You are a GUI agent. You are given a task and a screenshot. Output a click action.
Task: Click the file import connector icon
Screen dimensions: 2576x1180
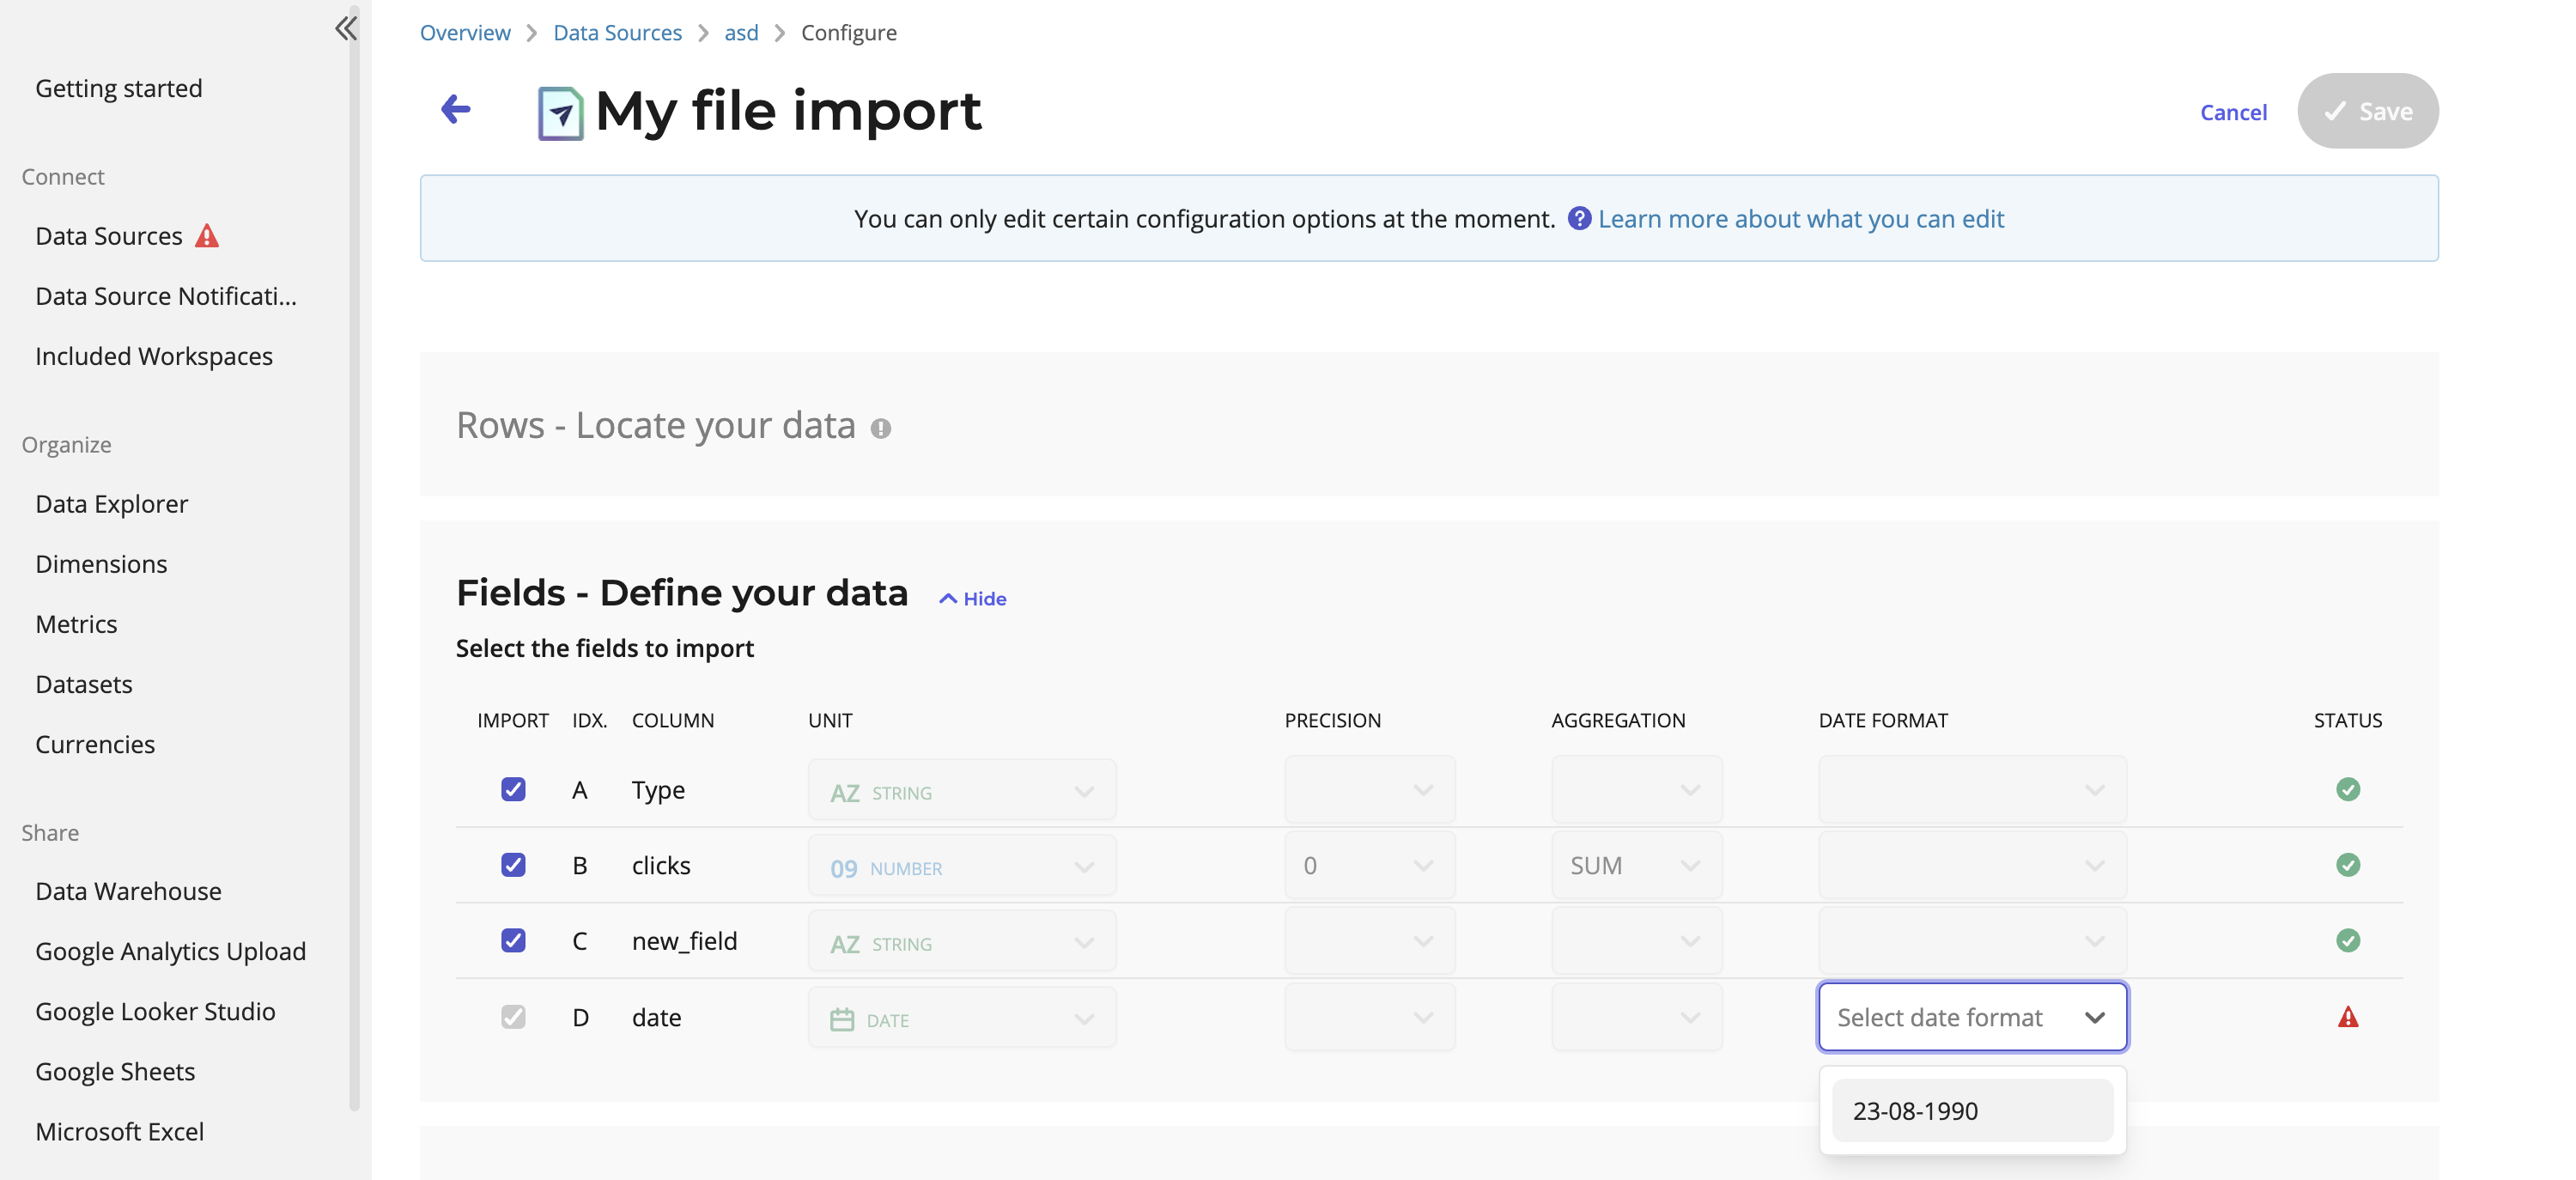tap(560, 110)
